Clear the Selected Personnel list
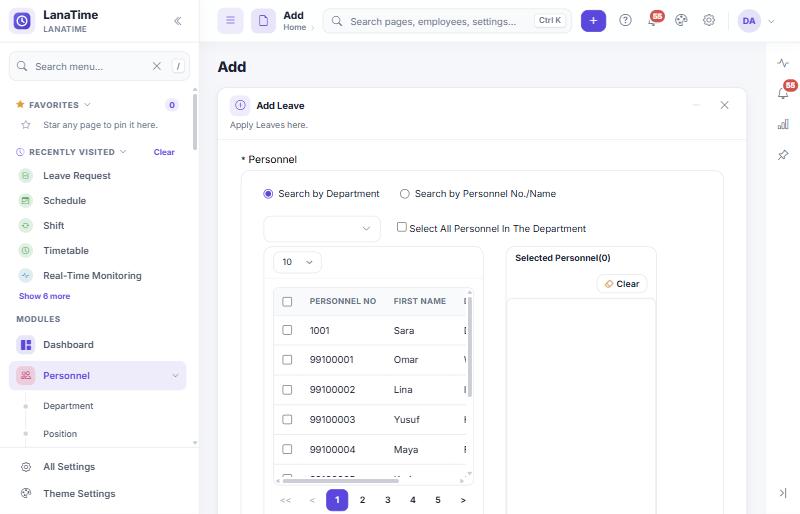Image resolution: width=800 pixels, height=514 pixels. point(622,284)
